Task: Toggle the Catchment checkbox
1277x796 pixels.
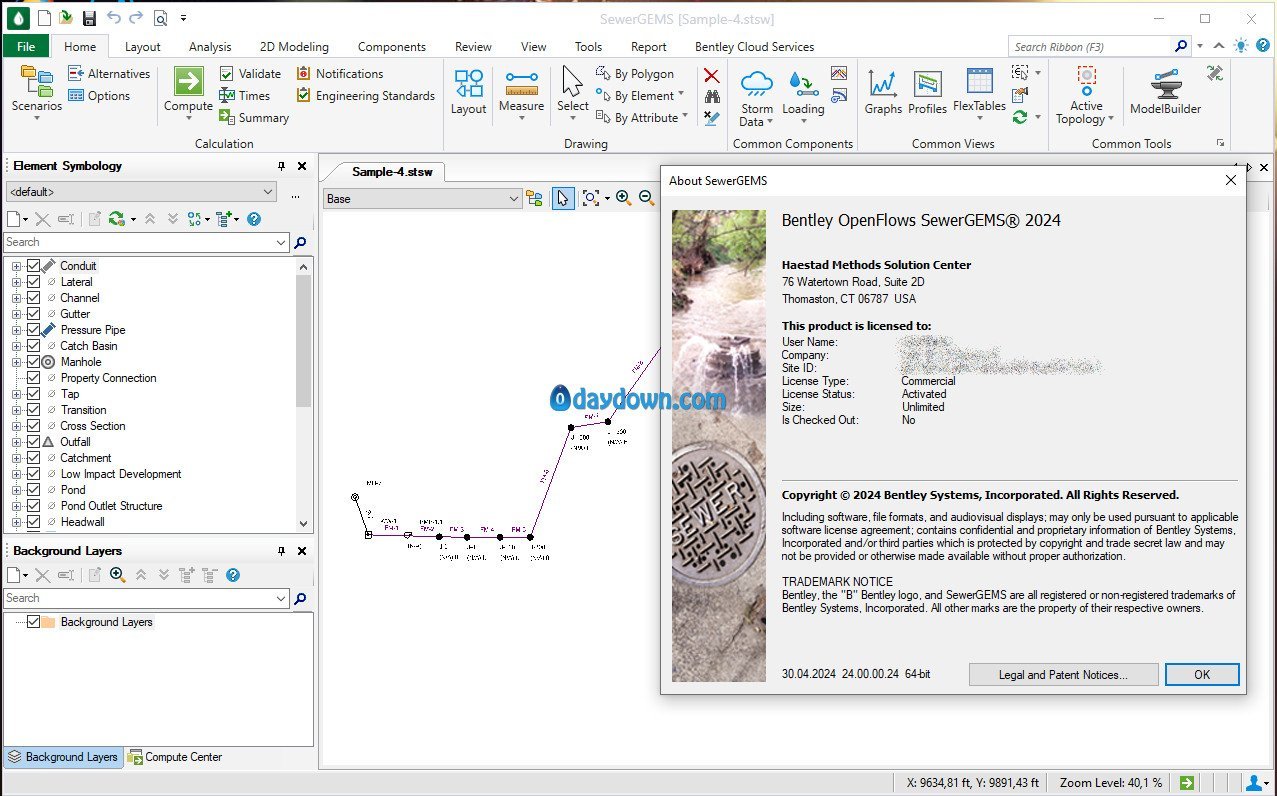Action: point(33,458)
